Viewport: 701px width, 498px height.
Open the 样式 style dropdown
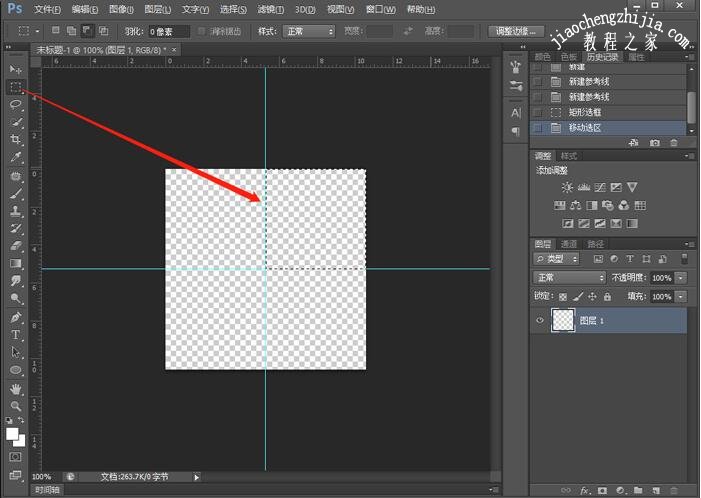(x=309, y=31)
